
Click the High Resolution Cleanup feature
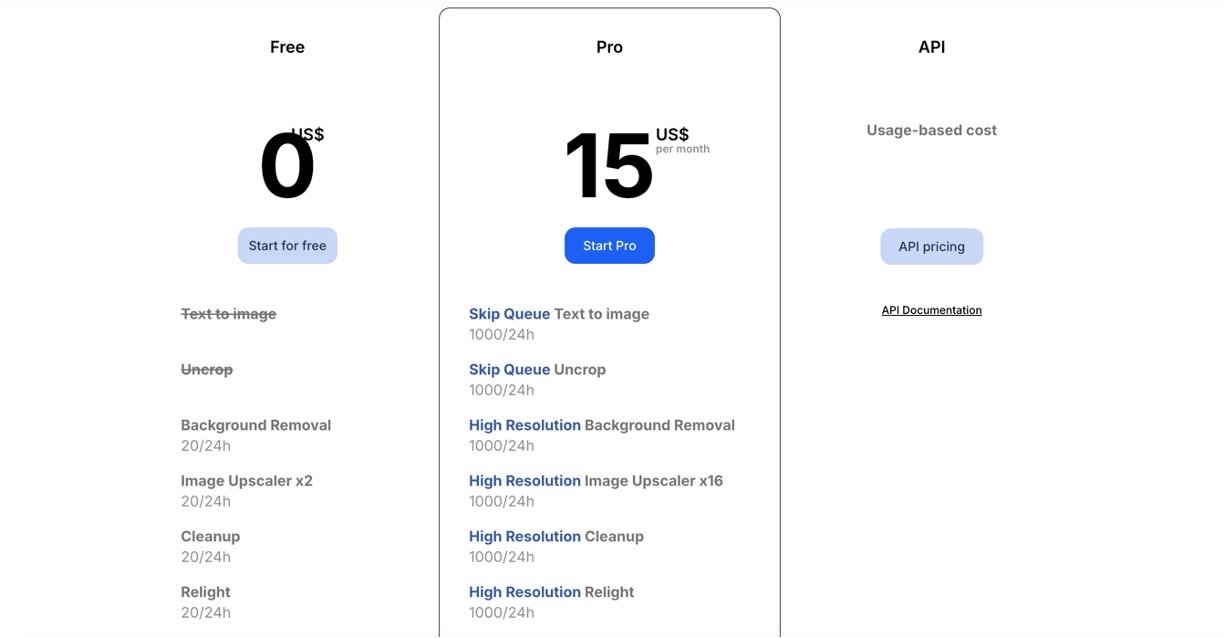(x=556, y=537)
